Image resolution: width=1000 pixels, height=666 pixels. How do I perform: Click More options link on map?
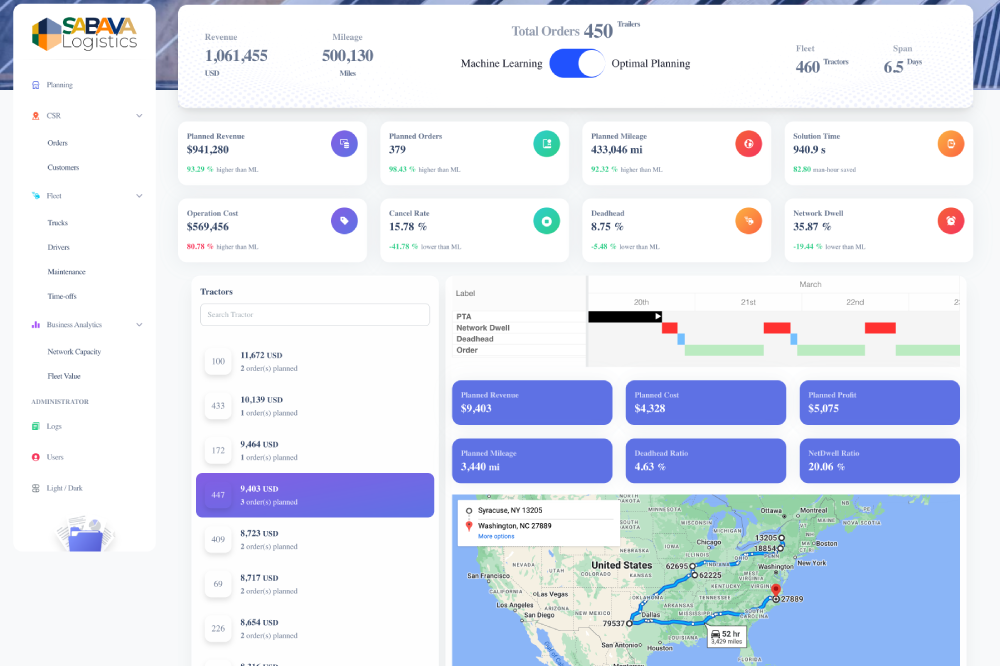[x=496, y=536]
